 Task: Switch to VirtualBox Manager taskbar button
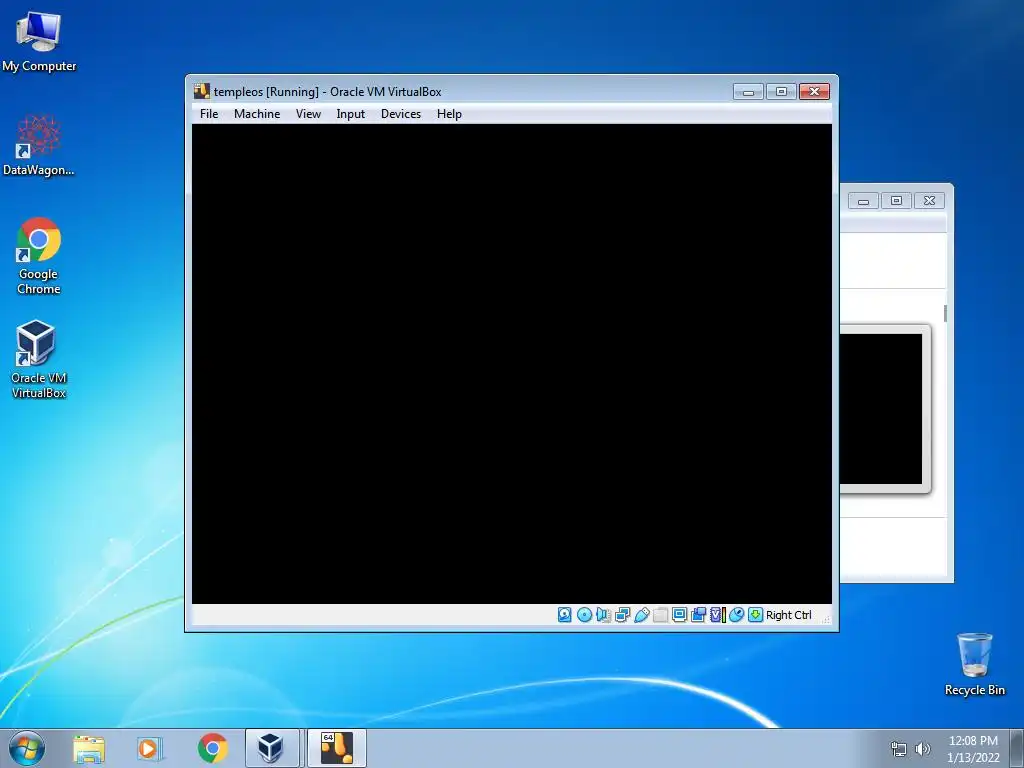click(x=272, y=748)
